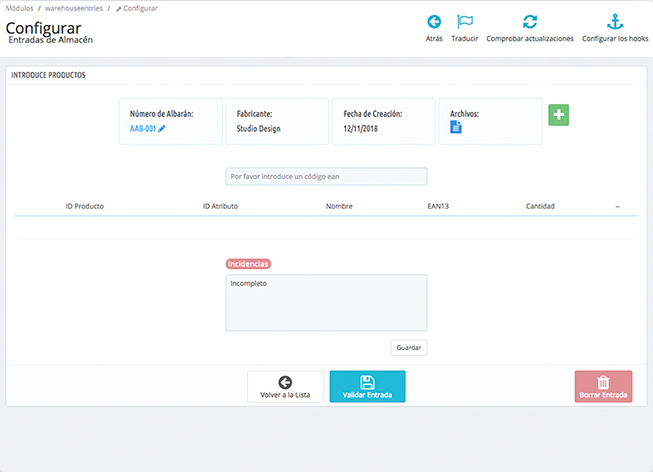Click the Incidencias text area
This screenshot has height=472, width=653.
coord(326,303)
